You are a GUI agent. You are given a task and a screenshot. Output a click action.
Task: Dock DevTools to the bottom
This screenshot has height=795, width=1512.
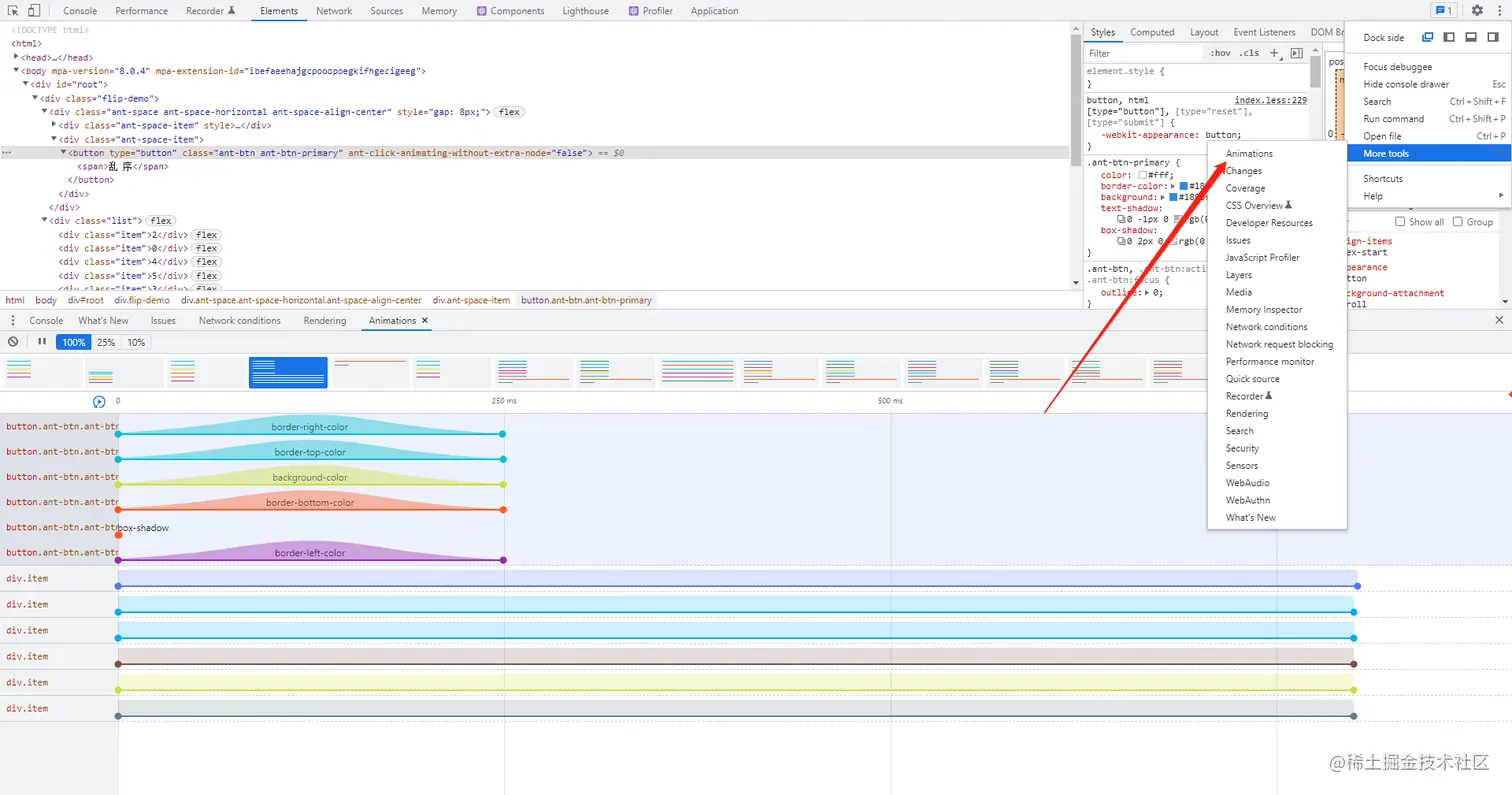pos(1470,37)
